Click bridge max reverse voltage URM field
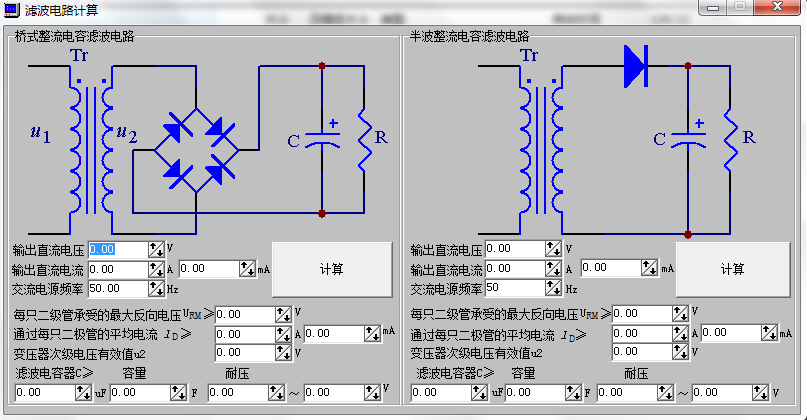Image resolution: width=807 pixels, height=420 pixels. pos(245,314)
